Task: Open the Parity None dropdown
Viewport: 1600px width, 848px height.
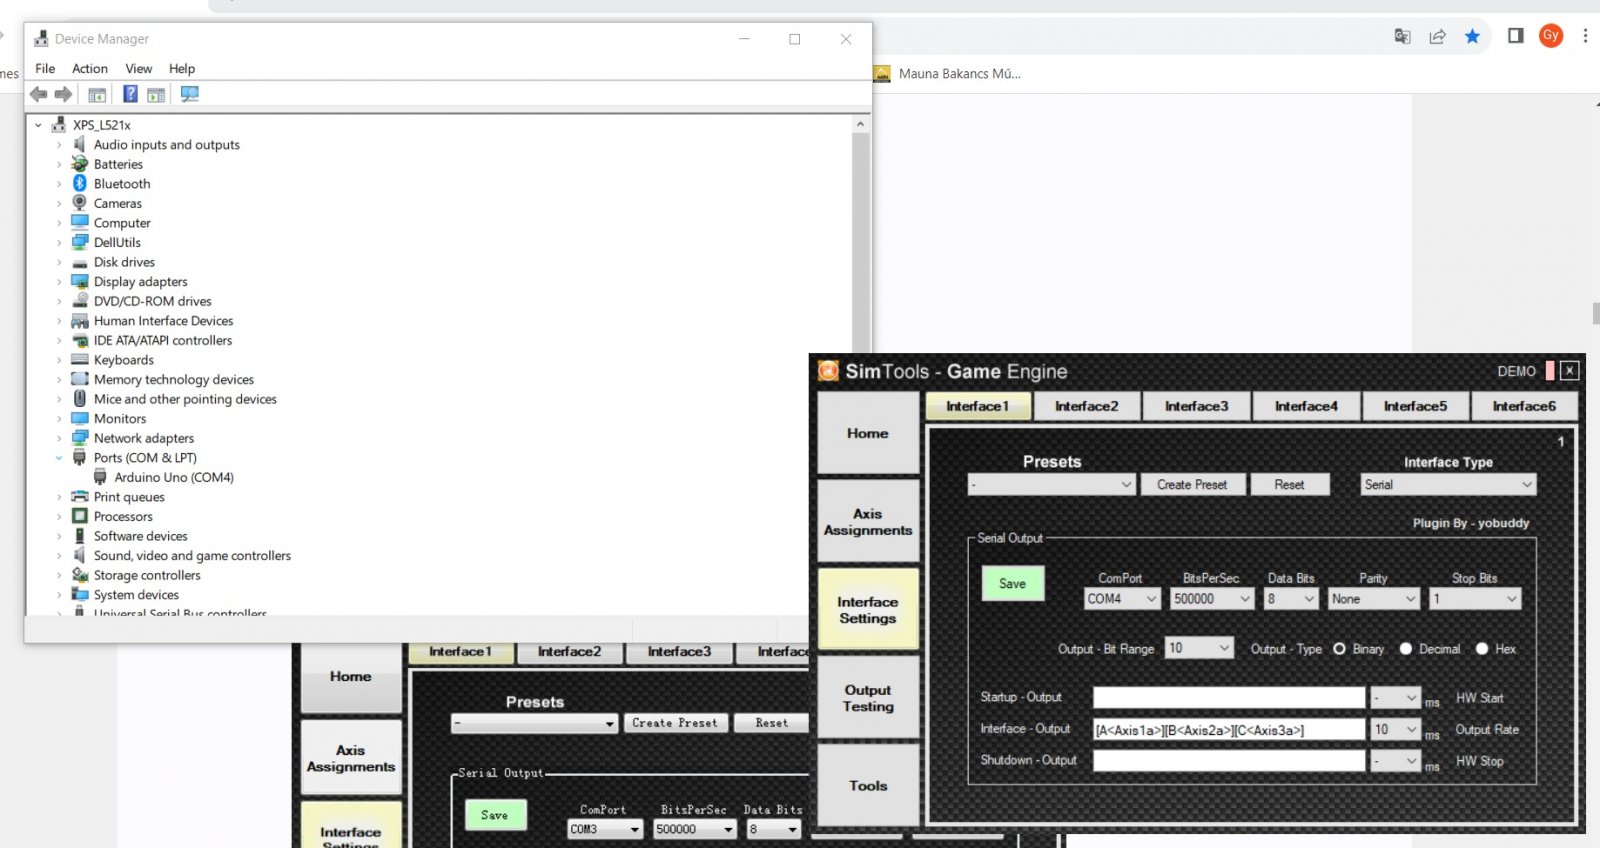Action: click(x=1374, y=599)
